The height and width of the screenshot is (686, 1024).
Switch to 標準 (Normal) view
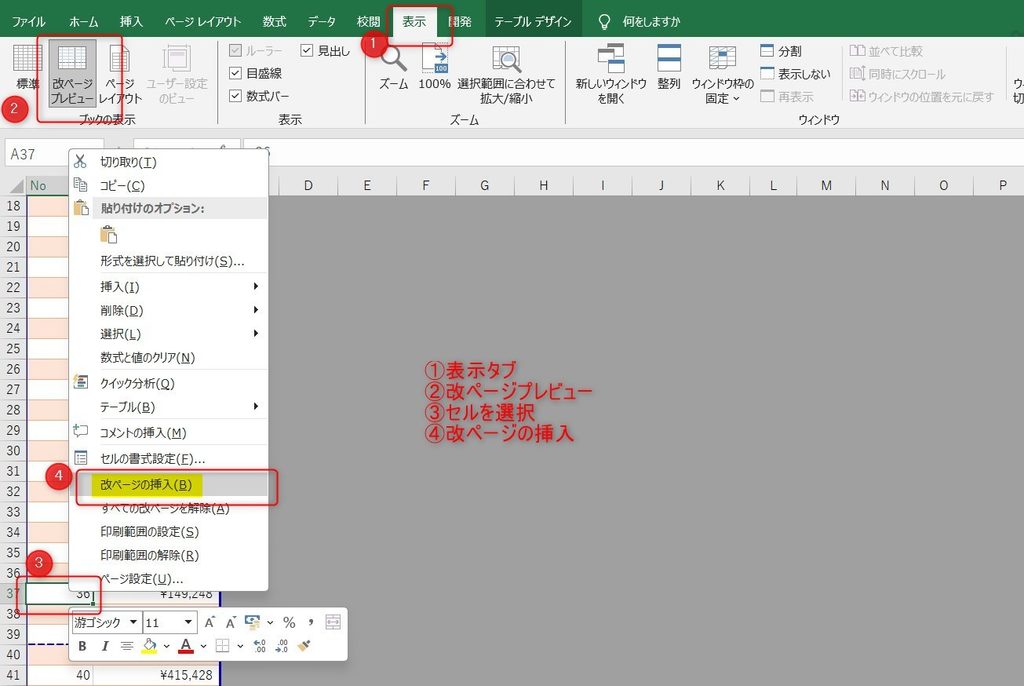point(27,67)
